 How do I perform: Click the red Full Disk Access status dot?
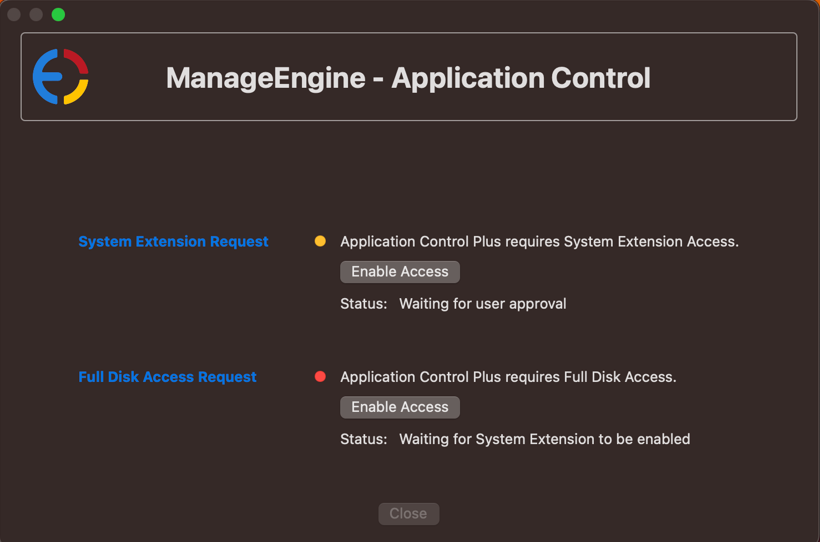point(320,377)
